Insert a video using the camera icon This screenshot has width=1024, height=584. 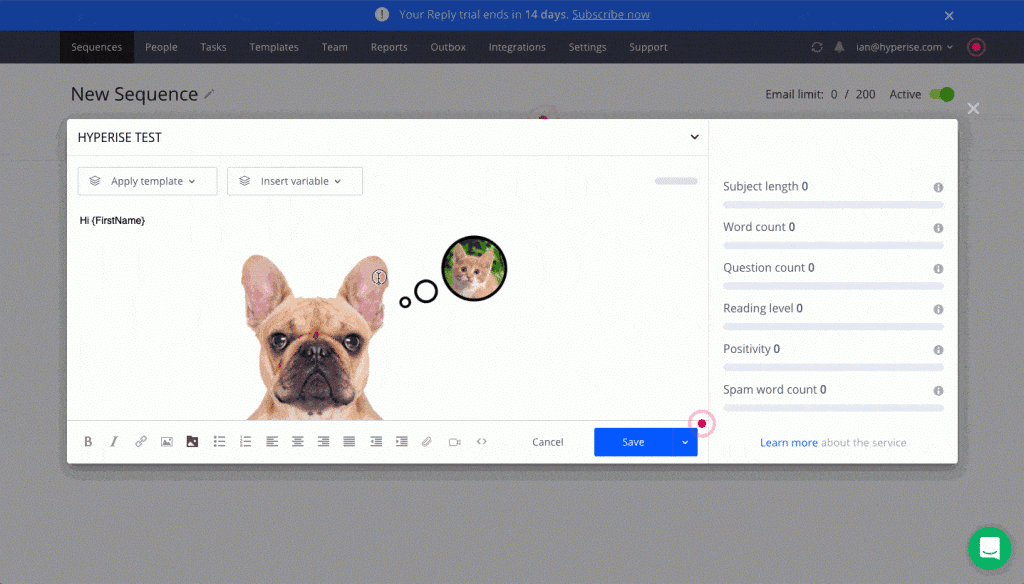454,442
